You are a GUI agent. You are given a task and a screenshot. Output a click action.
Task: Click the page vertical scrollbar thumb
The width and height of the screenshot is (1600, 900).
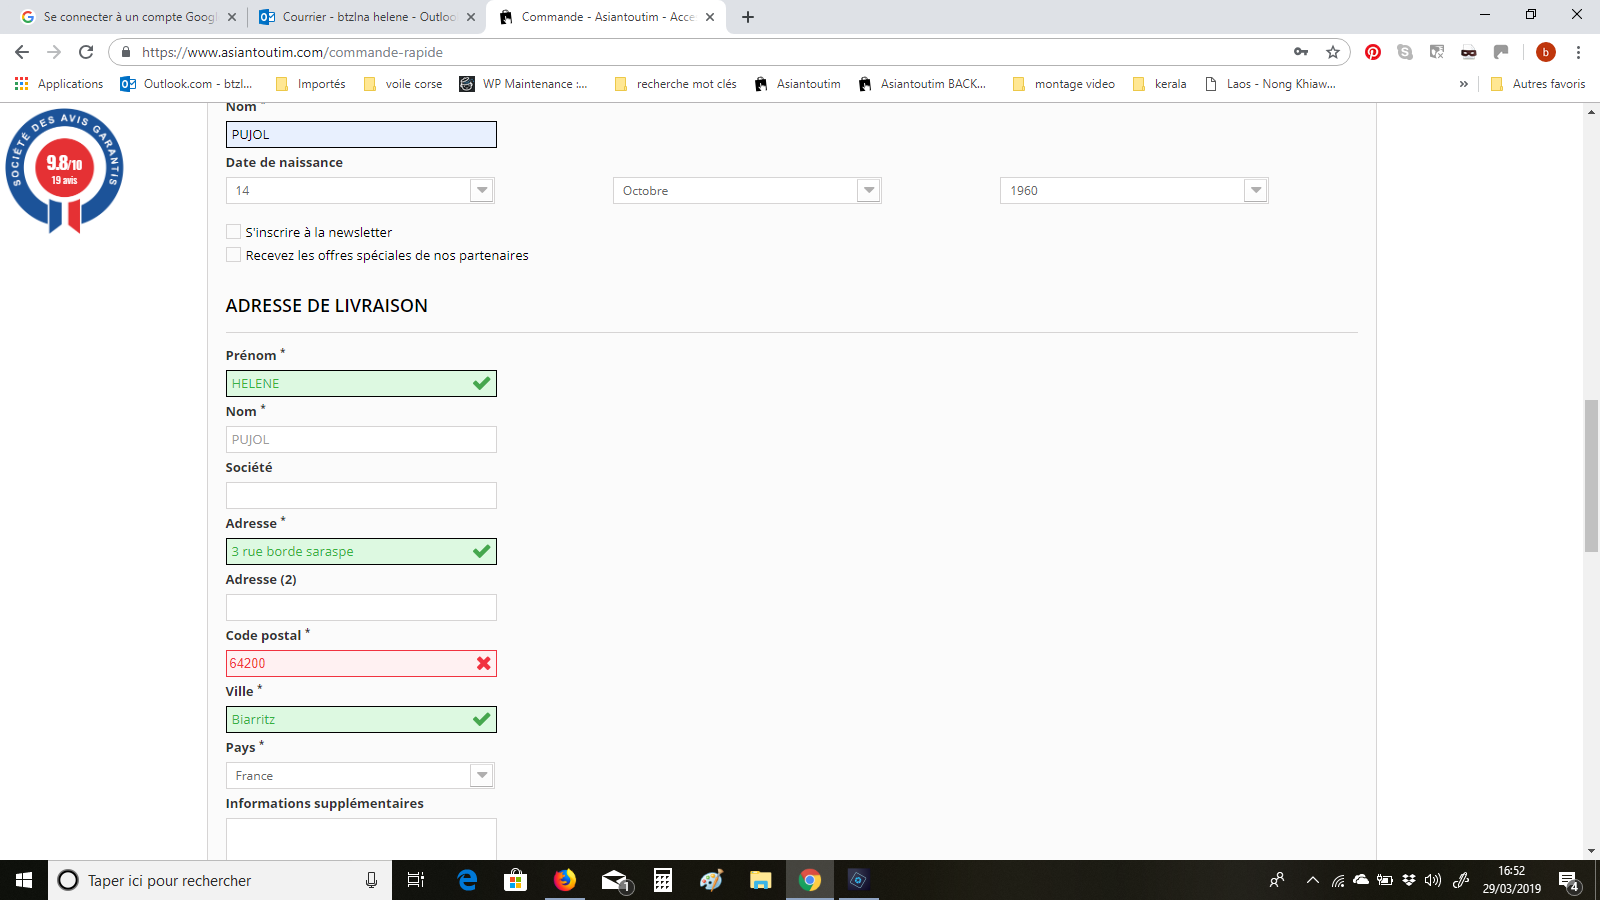1591,476
